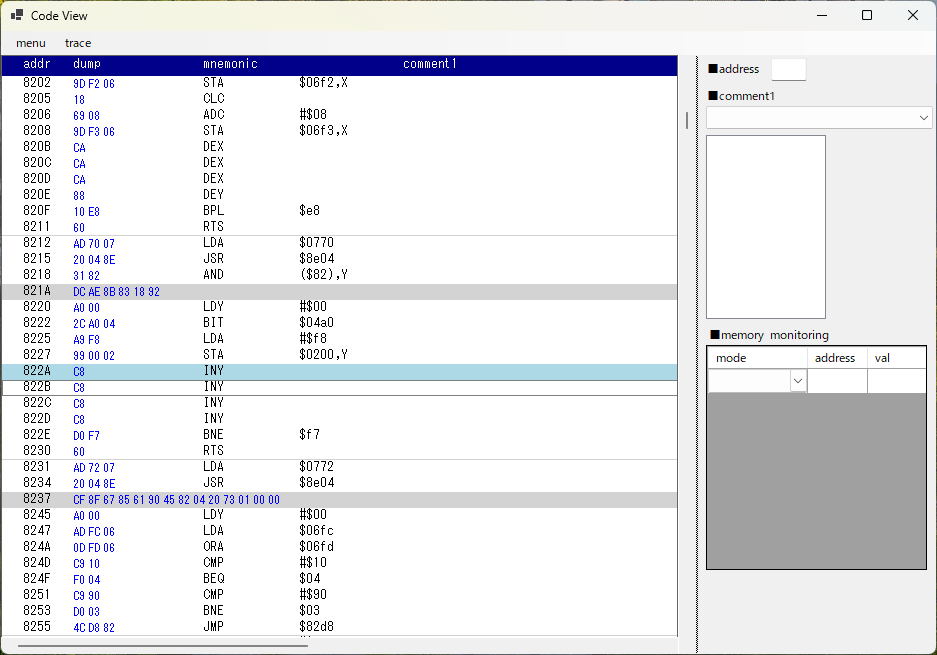Expand the comment1 combo box dropdown

923,118
